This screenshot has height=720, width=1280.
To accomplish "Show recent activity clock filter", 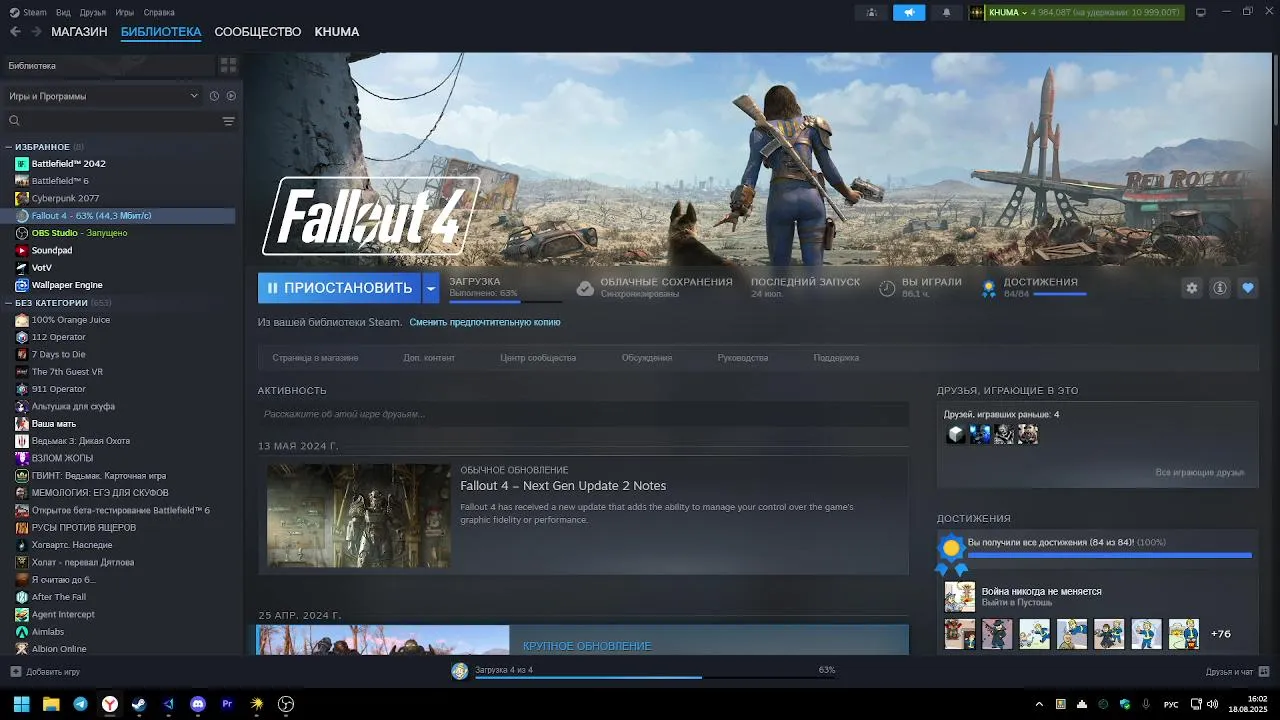I will click(x=214, y=96).
